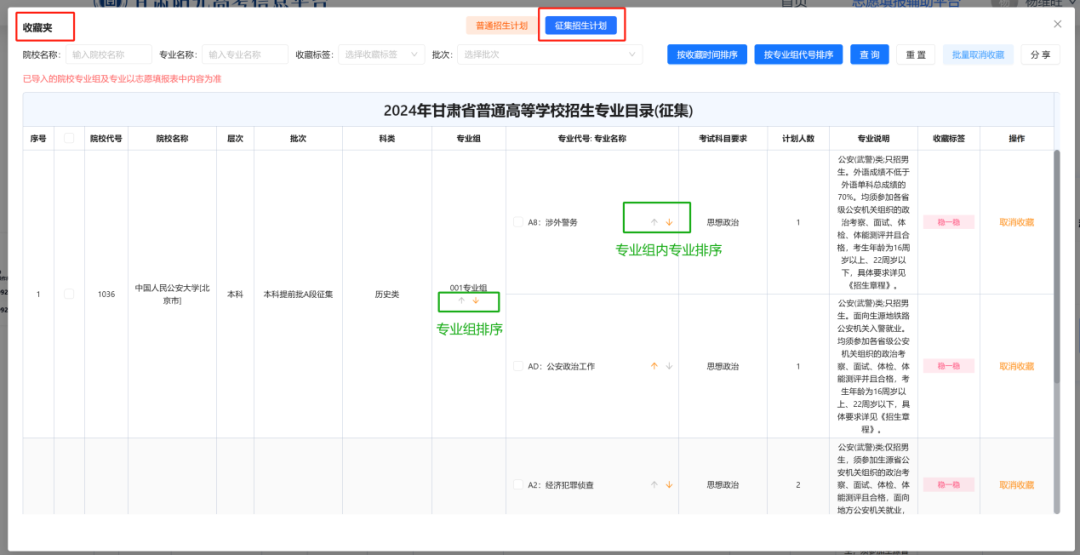The width and height of the screenshot is (1080, 555).
Task: Click 取消收藏 for A8 涉外警务 row
Action: [1017, 222]
